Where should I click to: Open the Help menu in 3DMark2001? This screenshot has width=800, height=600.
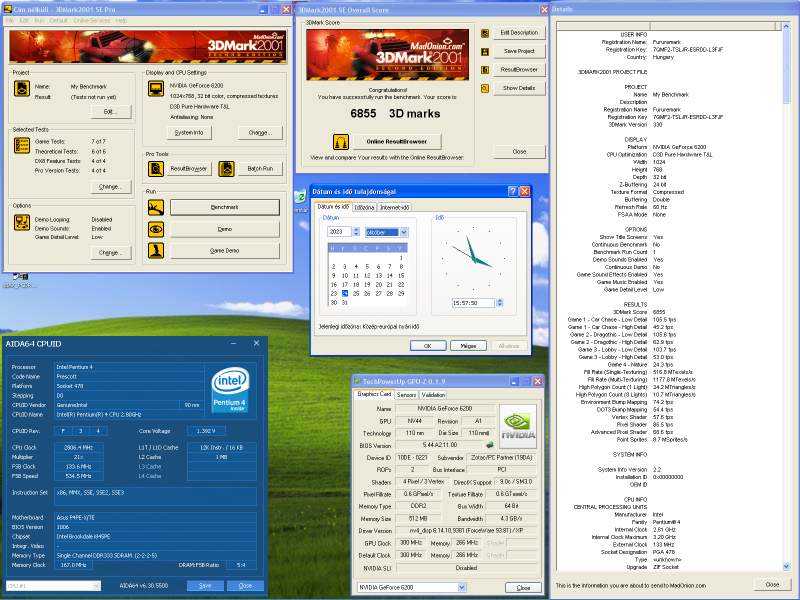pos(121,20)
